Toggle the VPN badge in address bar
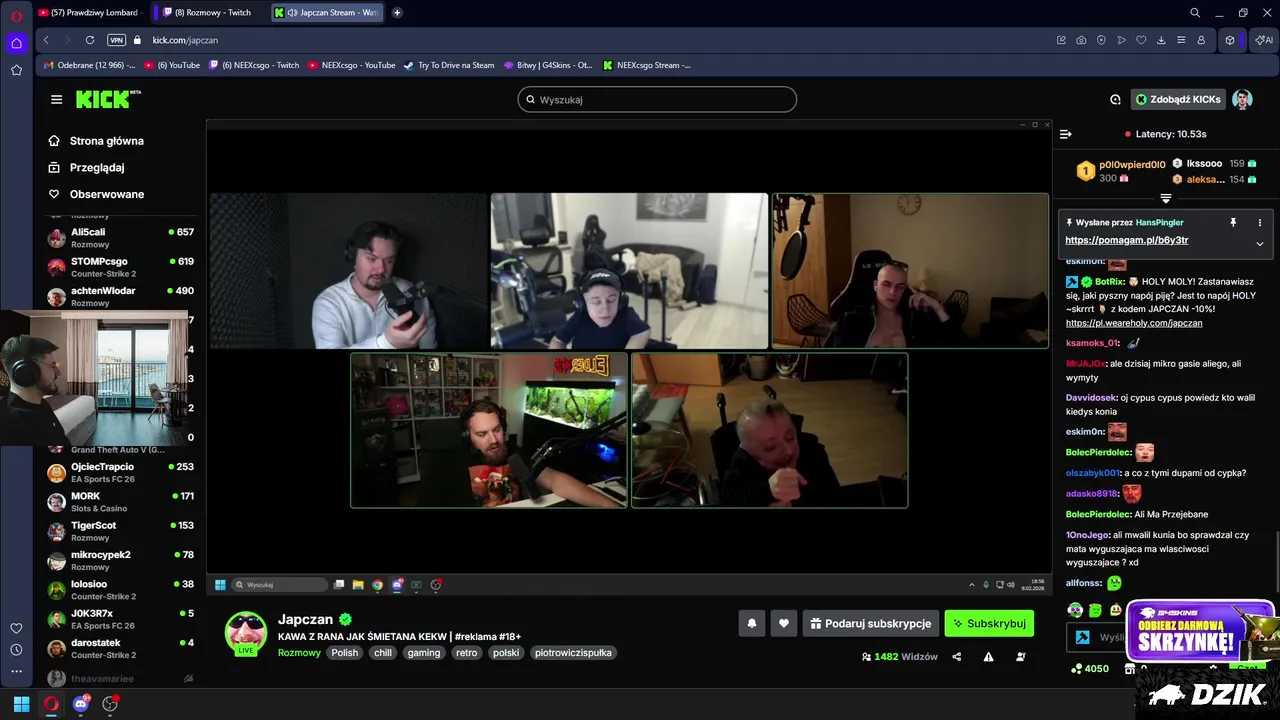 [x=116, y=40]
